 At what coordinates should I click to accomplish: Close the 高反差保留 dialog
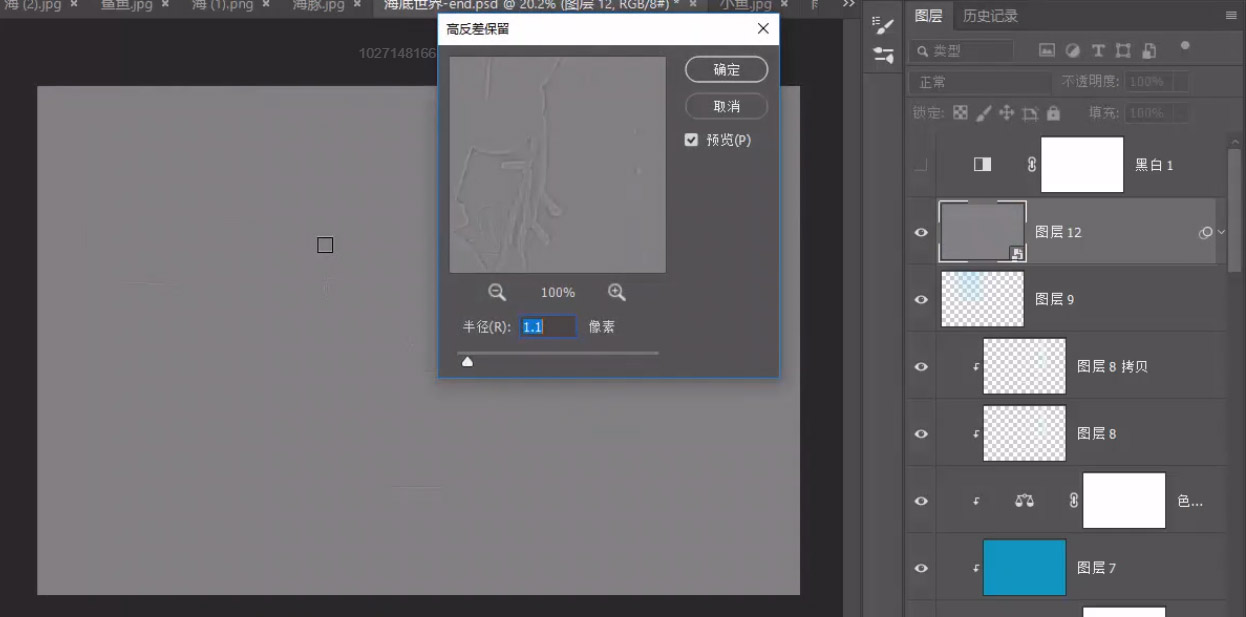pyautogui.click(x=763, y=29)
